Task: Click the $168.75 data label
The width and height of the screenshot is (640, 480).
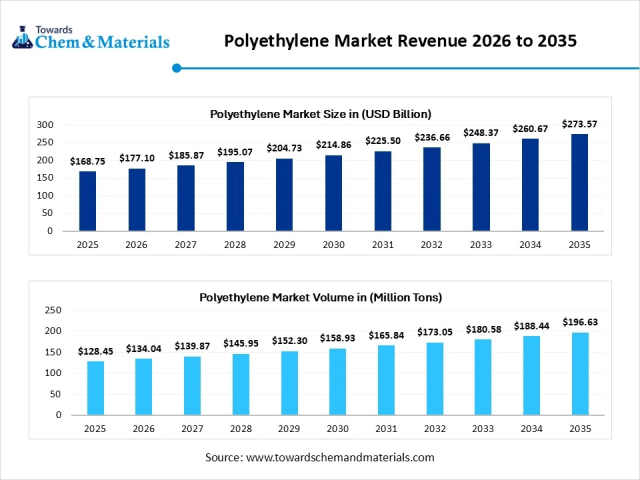Action: tap(88, 161)
